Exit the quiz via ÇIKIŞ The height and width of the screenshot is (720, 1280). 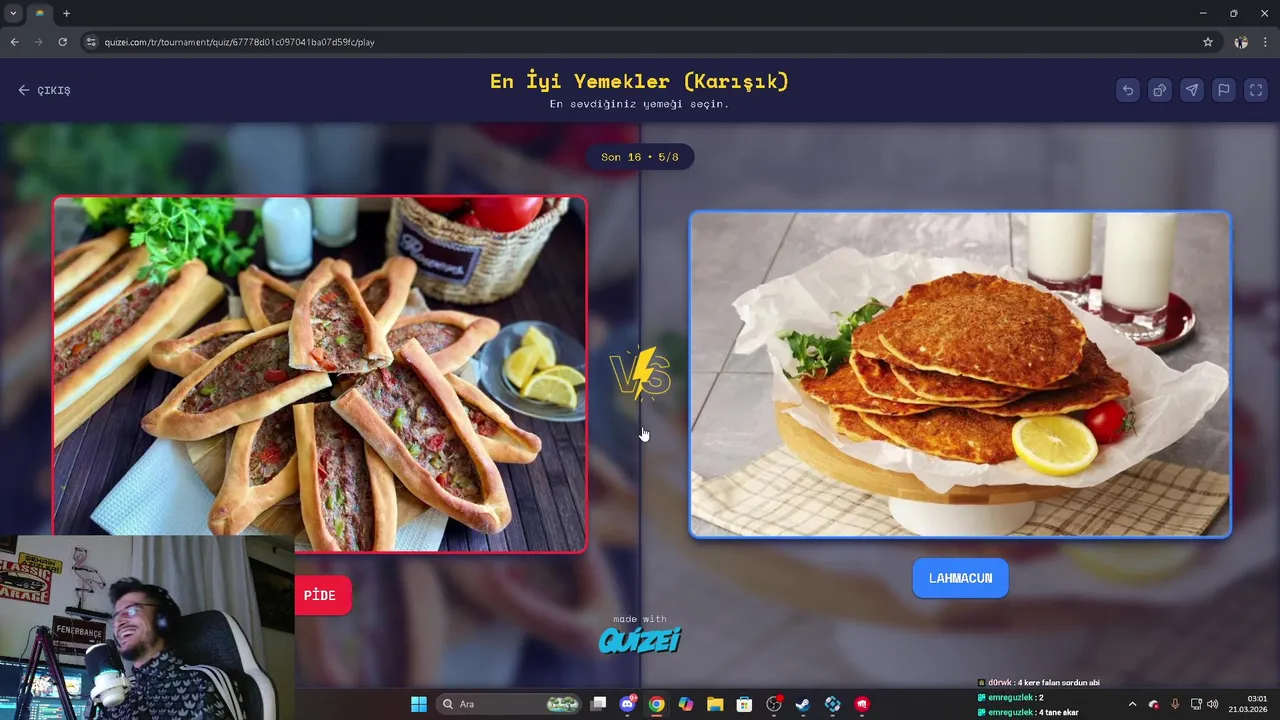[x=44, y=90]
